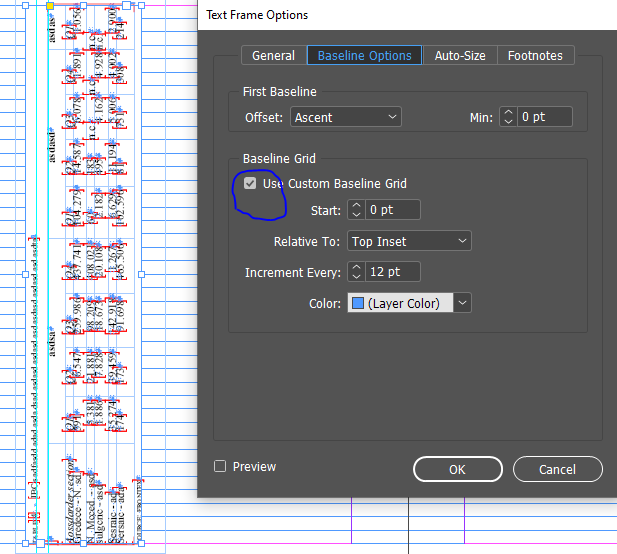617x554 pixels.
Task: Click the right-middle handle of text frame
Action: click(142, 274)
